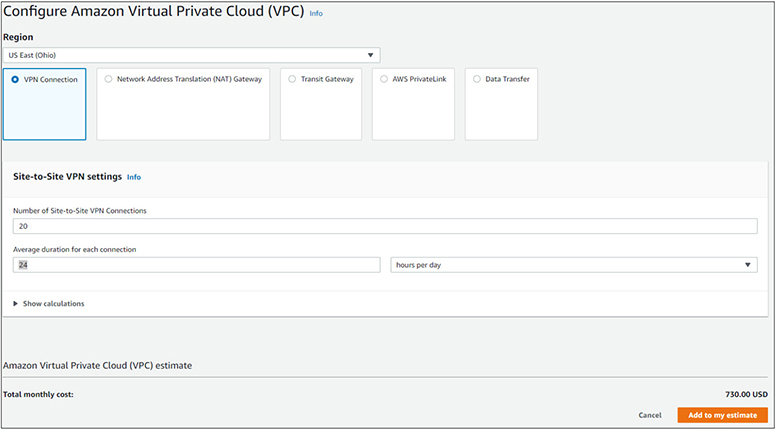This screenshot has height=430, width=776.
Task: Open the US East (Ohio) region dropdown
Action: pyautogui.click(x=190, y=55)
